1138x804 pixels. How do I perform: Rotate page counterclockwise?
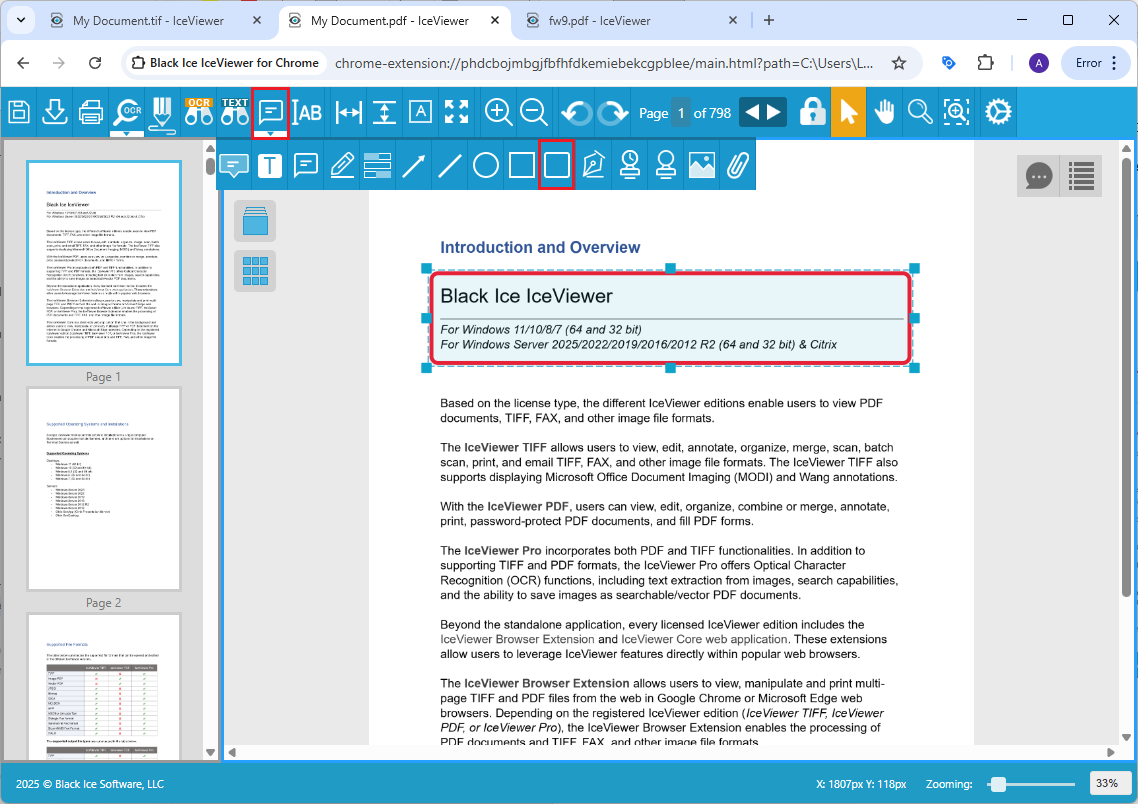click(x=577, y=112)
